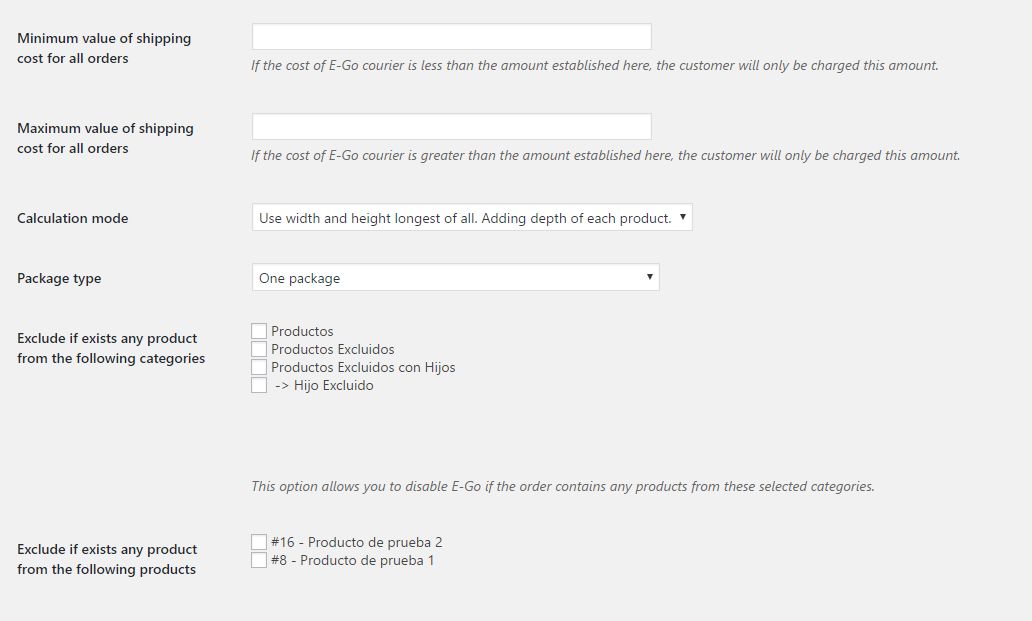Click the Productos Excluidos label text

332,349
